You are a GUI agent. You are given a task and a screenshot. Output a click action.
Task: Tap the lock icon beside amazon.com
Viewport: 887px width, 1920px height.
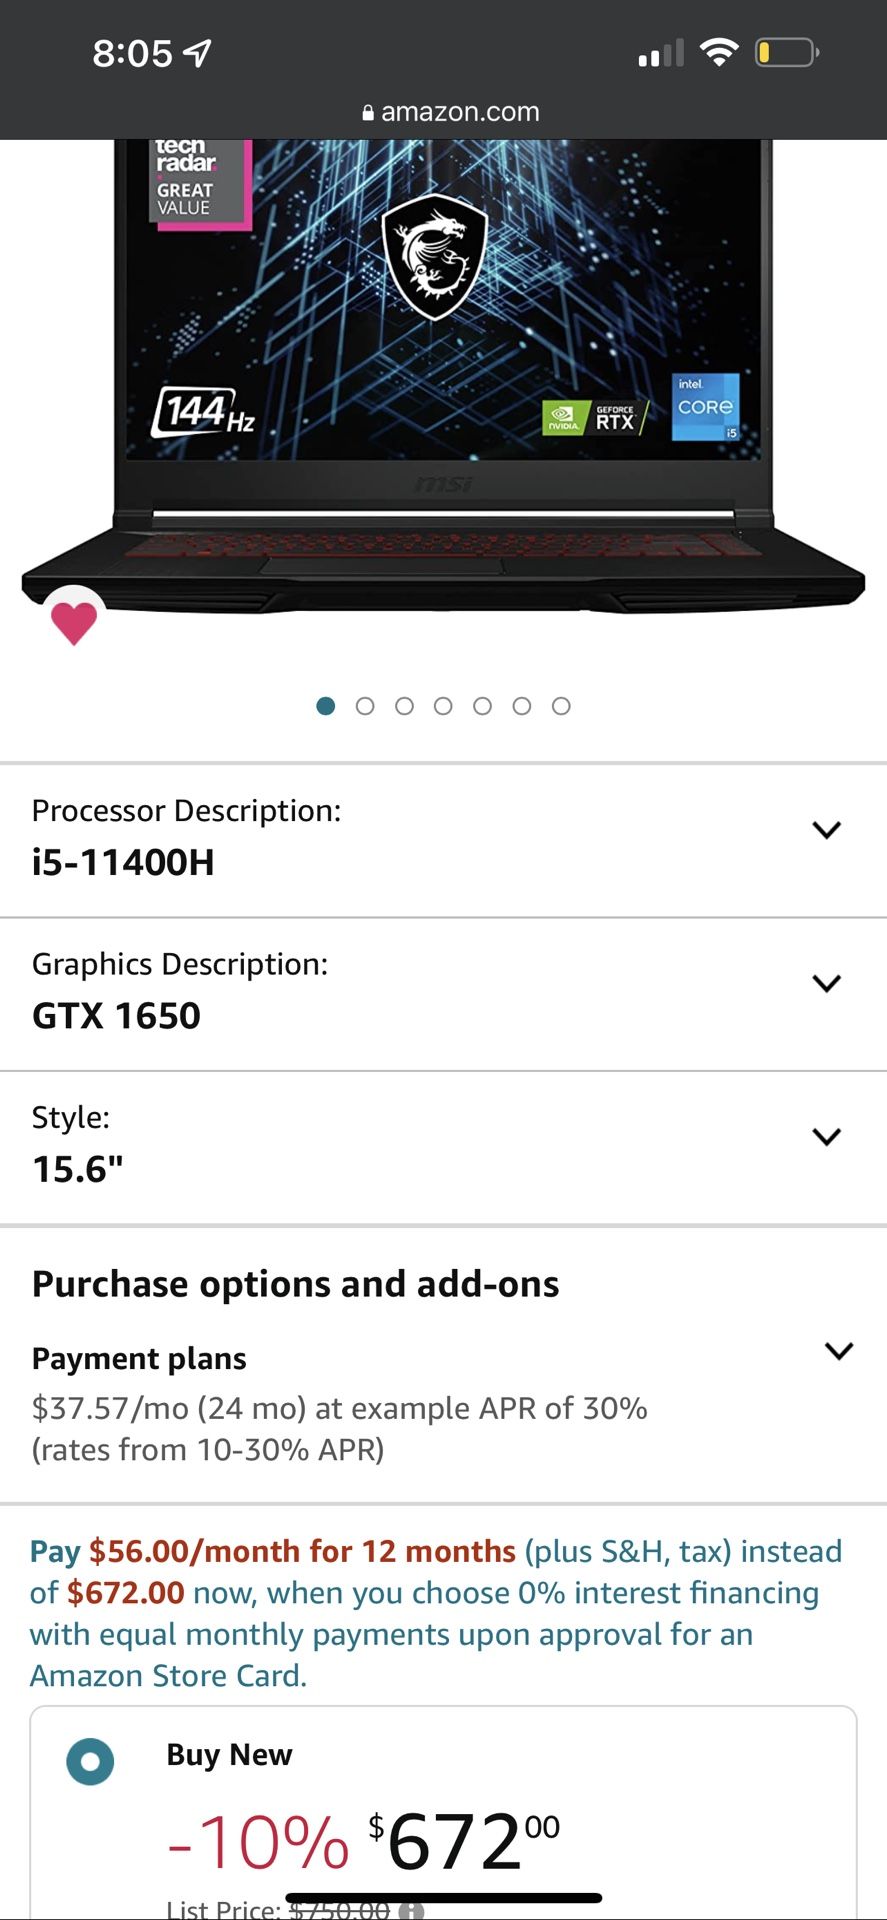[368, 111]
